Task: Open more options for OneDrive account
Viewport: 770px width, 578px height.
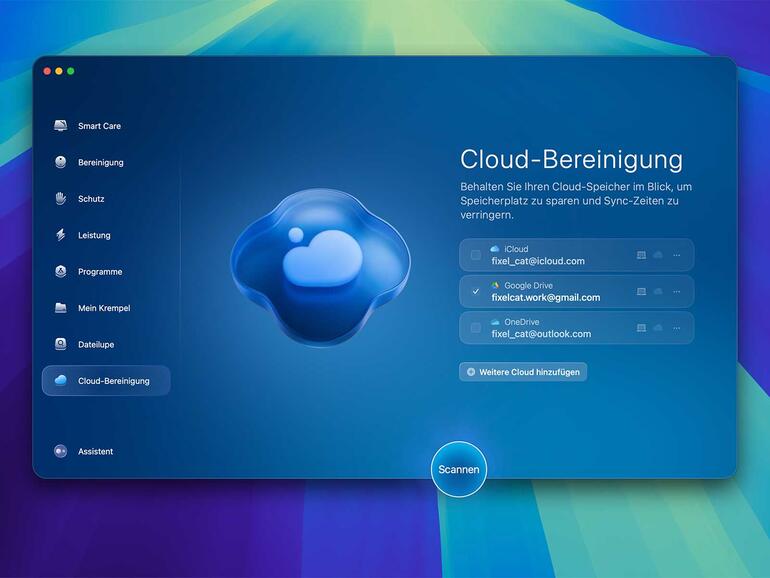Action: point(677,328)
